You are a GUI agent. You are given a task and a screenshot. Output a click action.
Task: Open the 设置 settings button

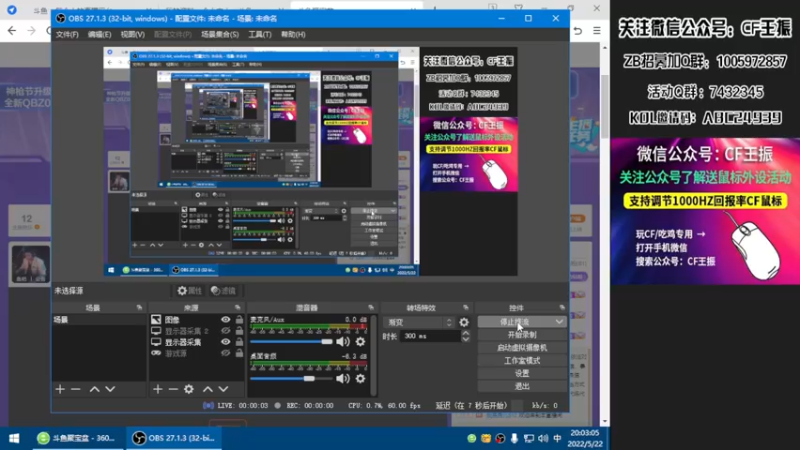522,373
